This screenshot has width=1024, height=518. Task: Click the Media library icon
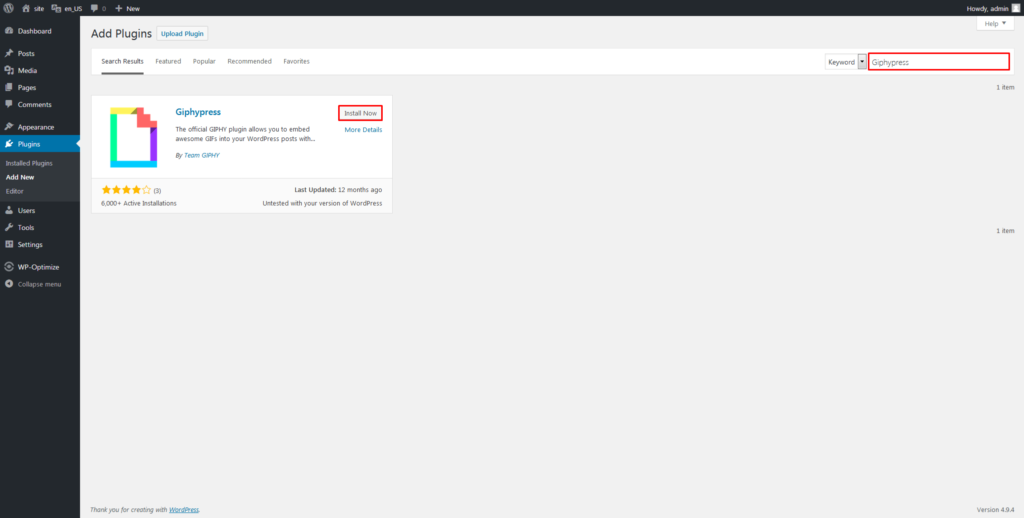[8, 71]
